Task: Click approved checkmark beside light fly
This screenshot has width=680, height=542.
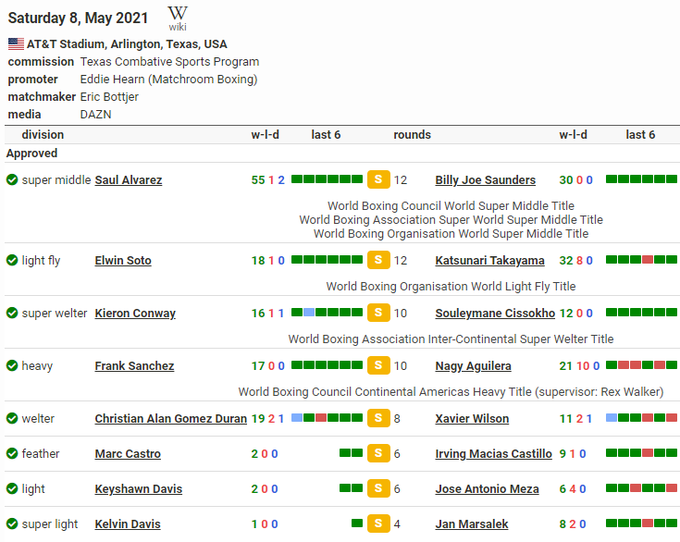Action: pos(12,260)
